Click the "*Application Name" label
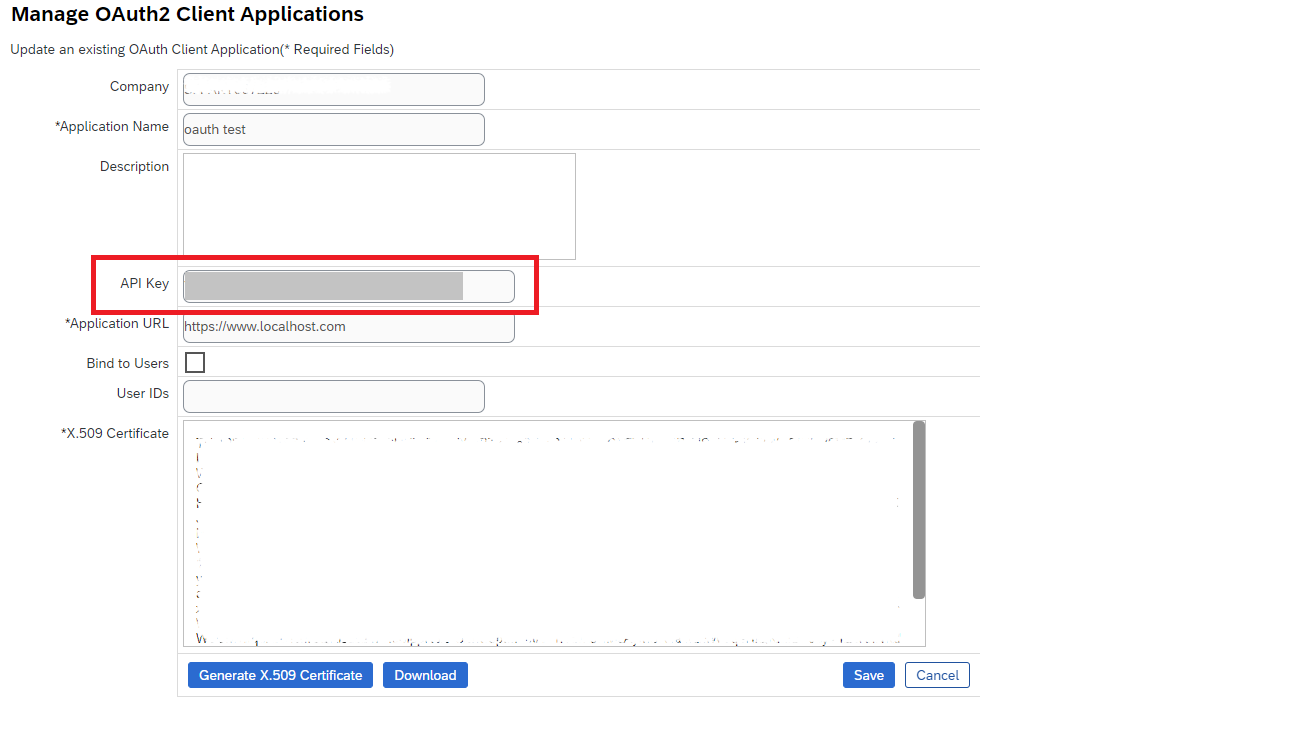 click(112, 126)
